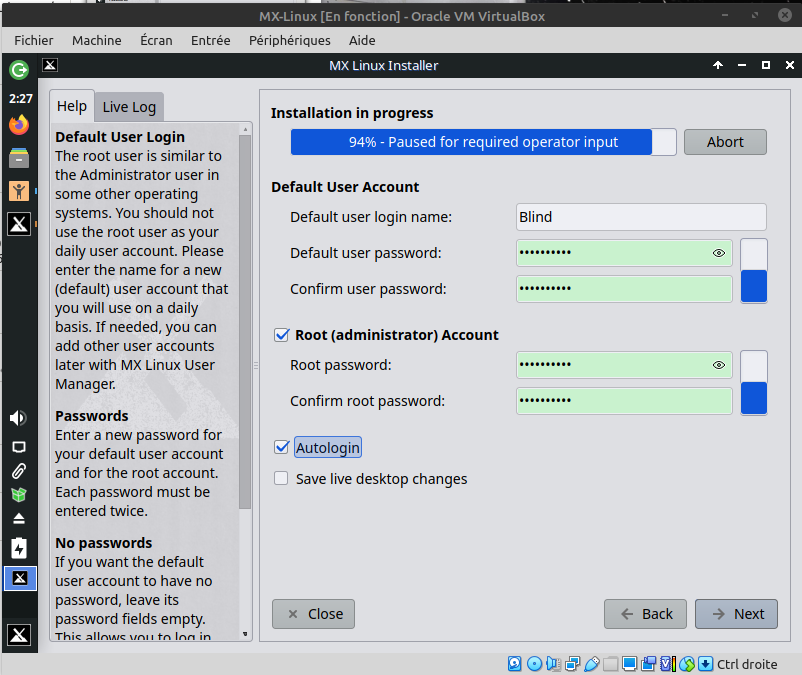Enable Save live desktop changes
Screen dimensions: 802x675
pos(281,479)
